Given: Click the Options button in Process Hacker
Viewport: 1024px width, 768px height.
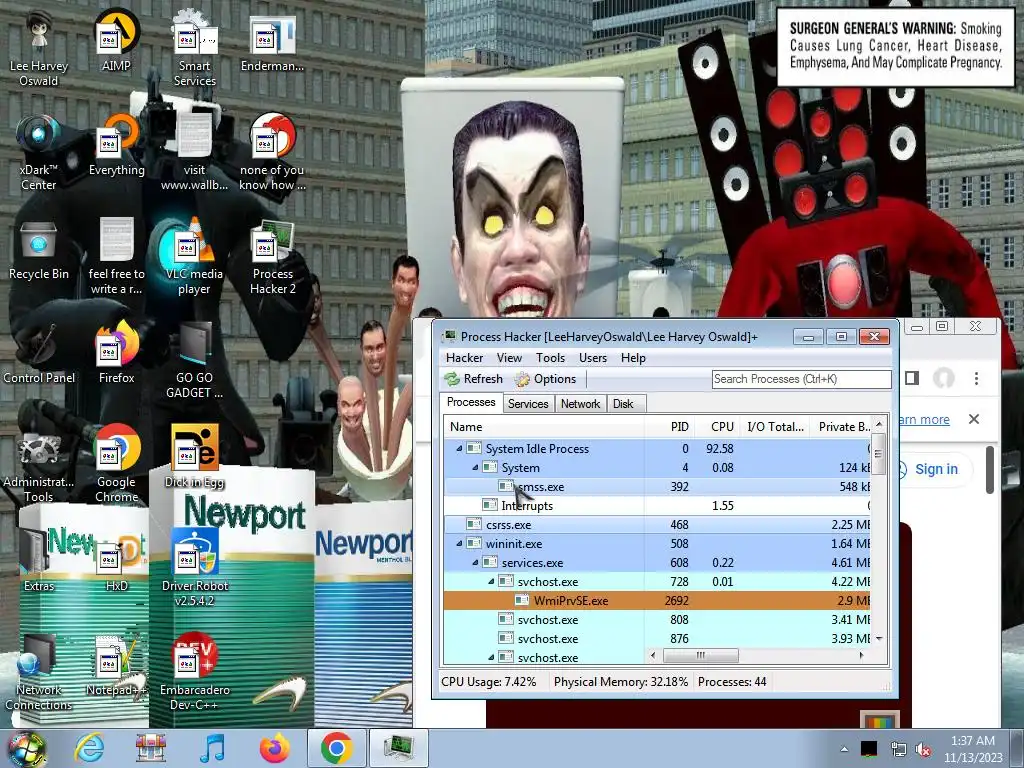Looking at the screenshot, I should pyautogui.click(x=545, y=379).
